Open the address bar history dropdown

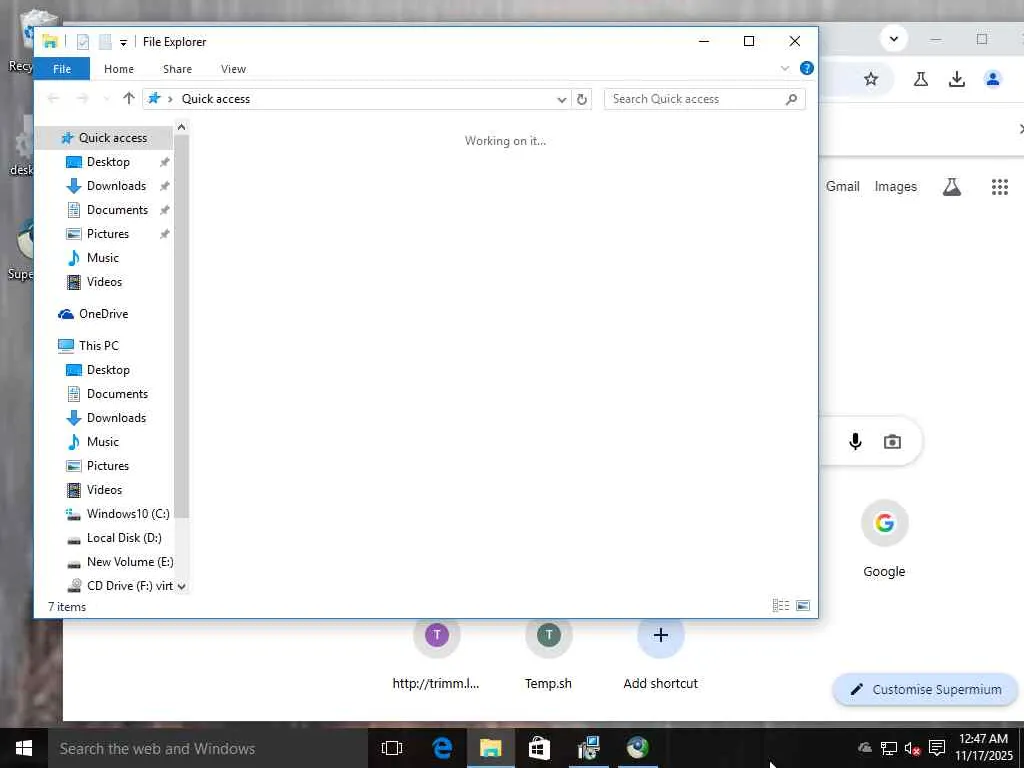click(561, 99)
